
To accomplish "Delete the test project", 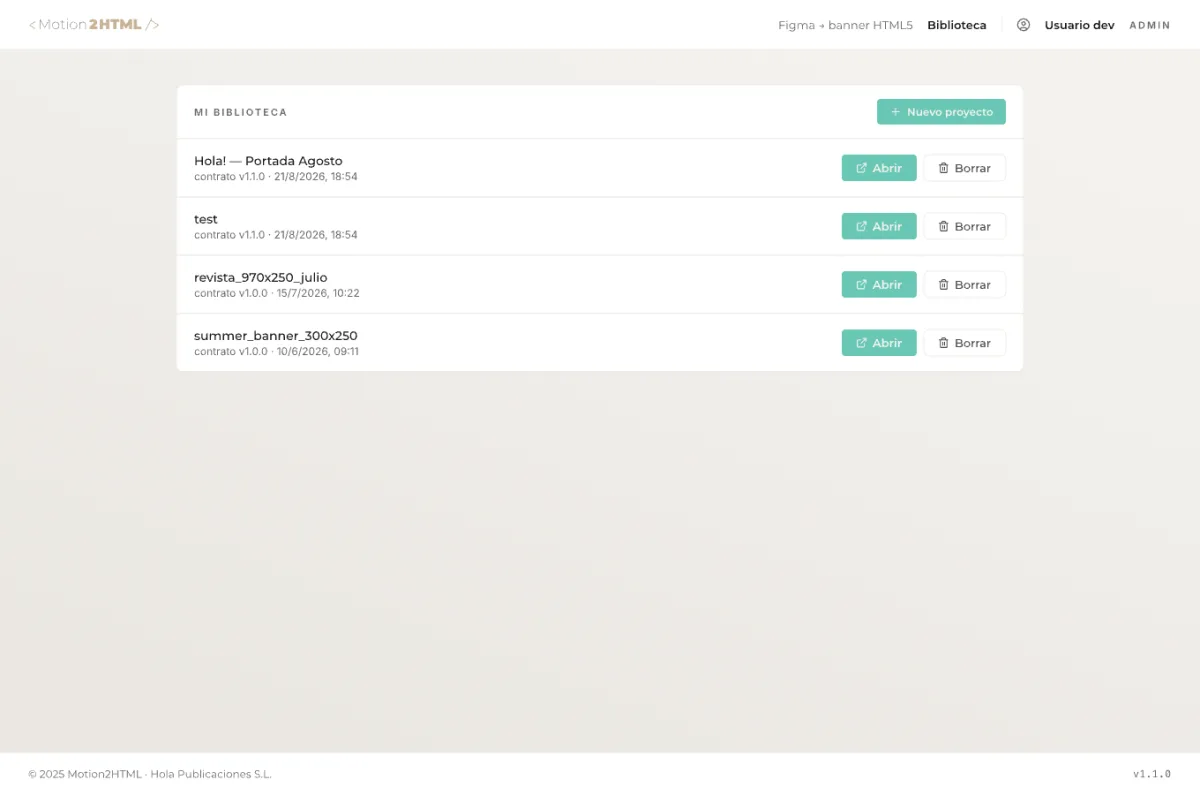I will coord(964,226).
